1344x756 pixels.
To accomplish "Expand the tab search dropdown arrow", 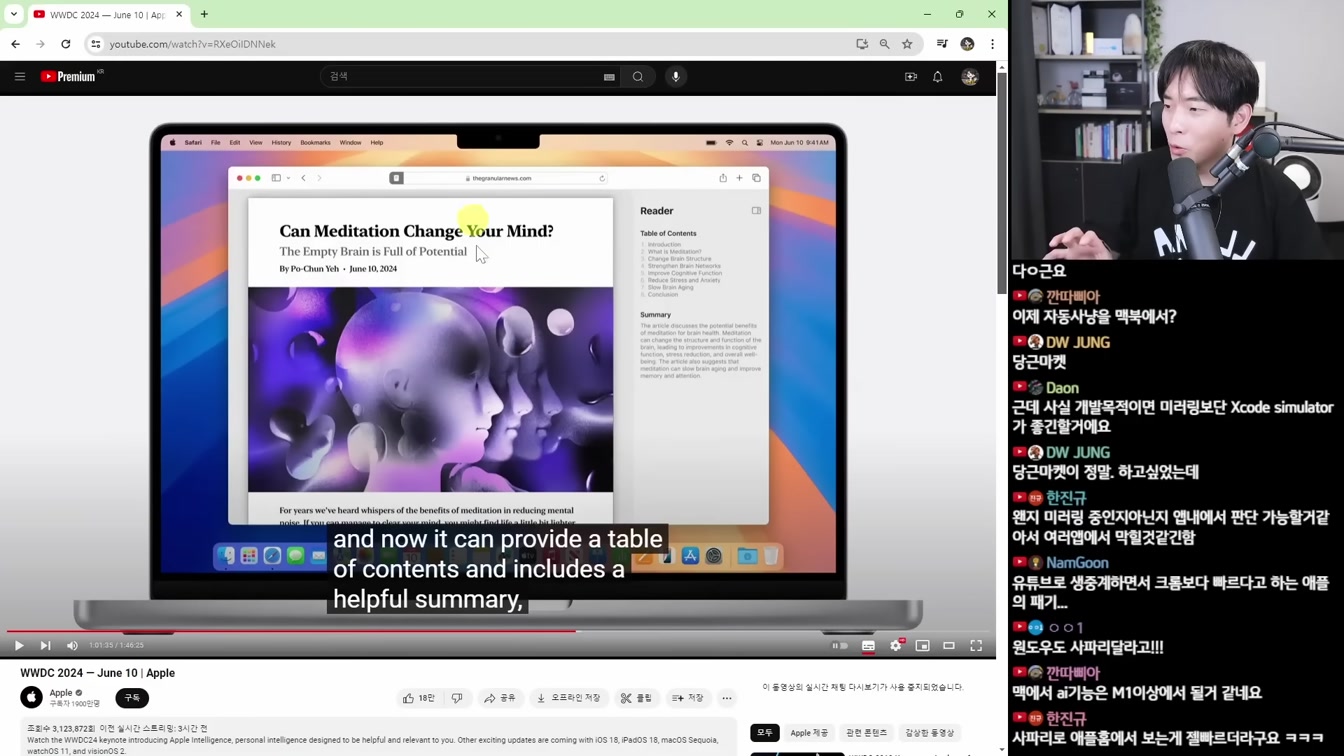I will (14, 14).
